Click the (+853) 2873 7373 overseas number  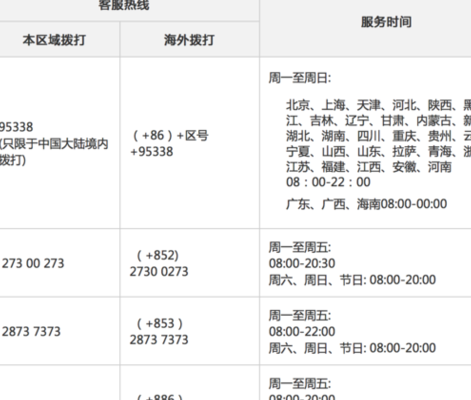(x=159, y=331)
